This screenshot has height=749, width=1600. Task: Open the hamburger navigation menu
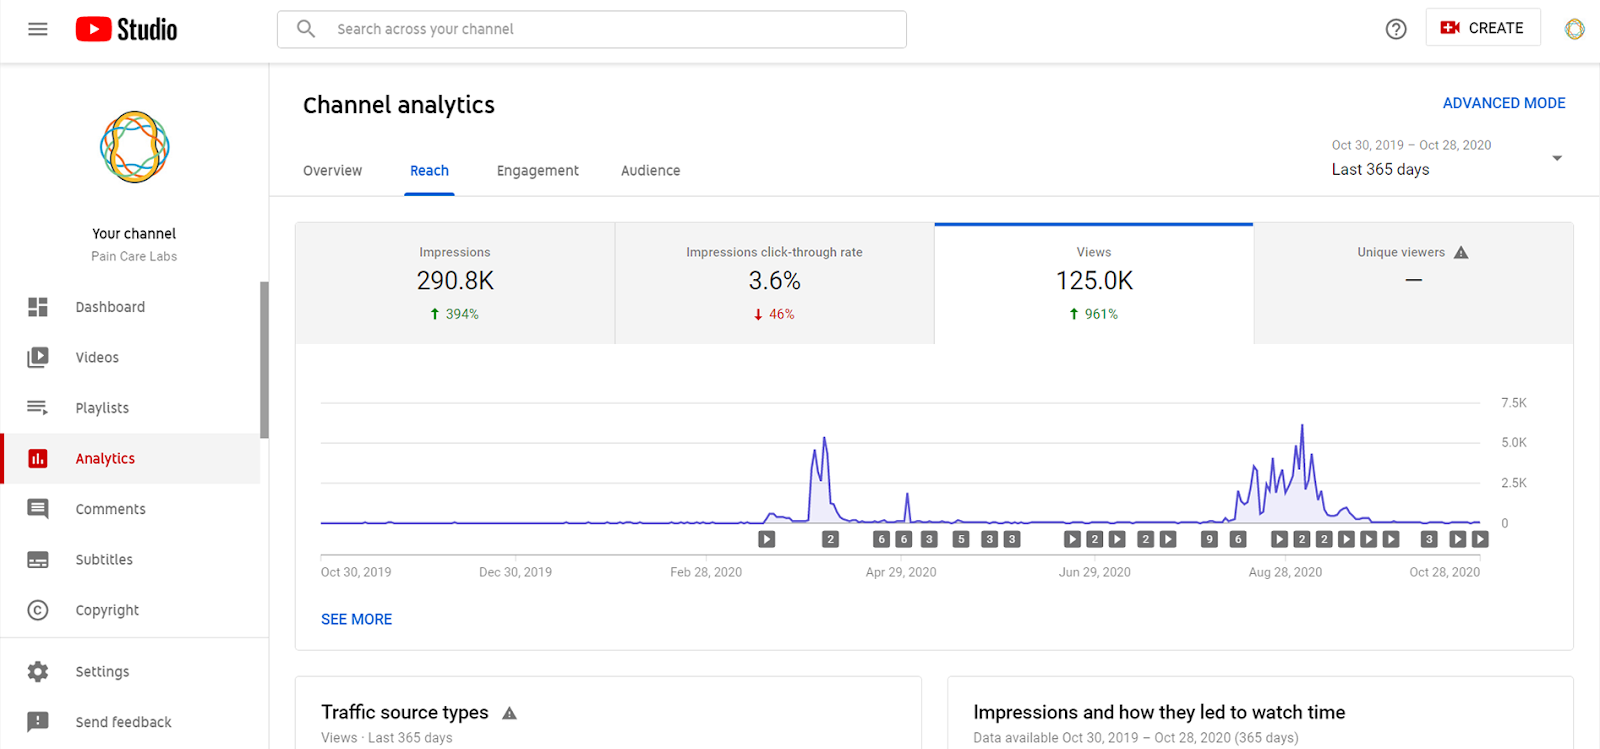38,29
